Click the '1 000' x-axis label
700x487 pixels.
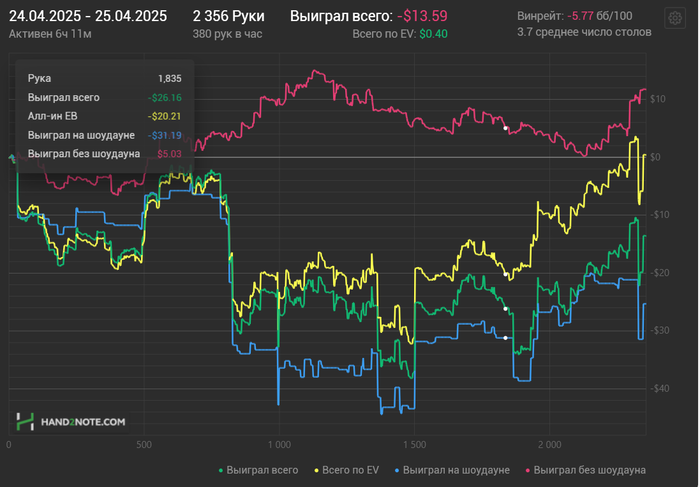279,443
